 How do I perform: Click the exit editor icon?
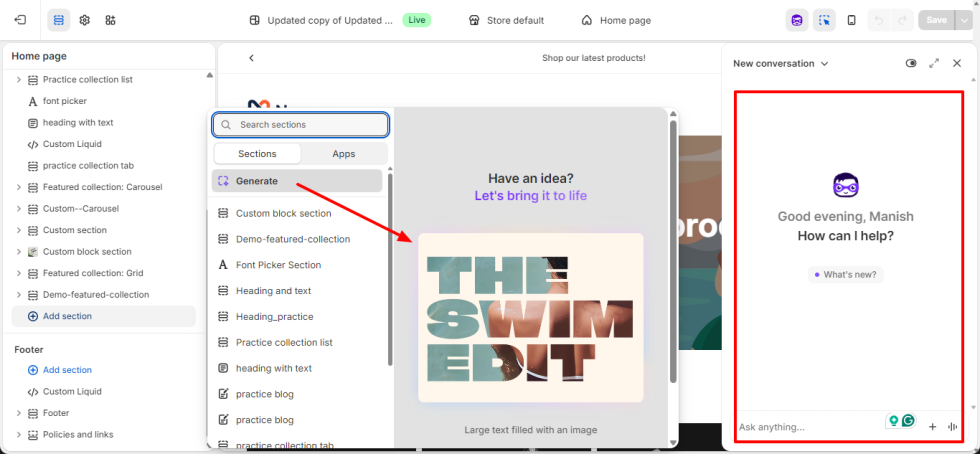click(20, 20)
